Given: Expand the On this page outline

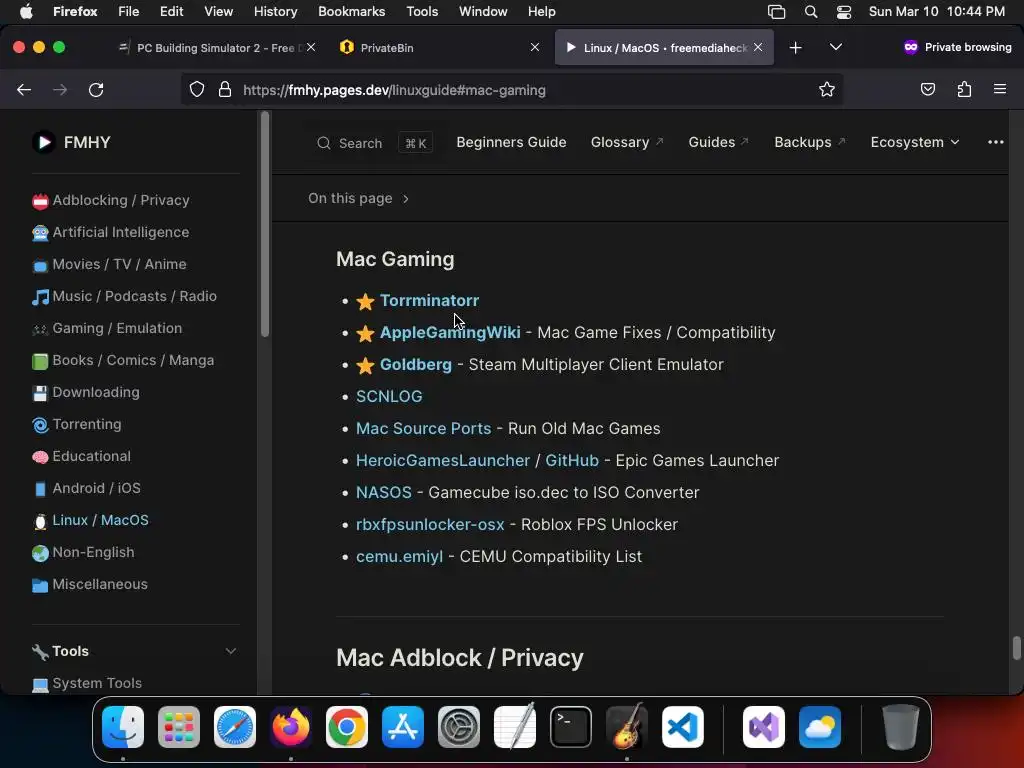Looking at the screenshot, I should 359,198.
